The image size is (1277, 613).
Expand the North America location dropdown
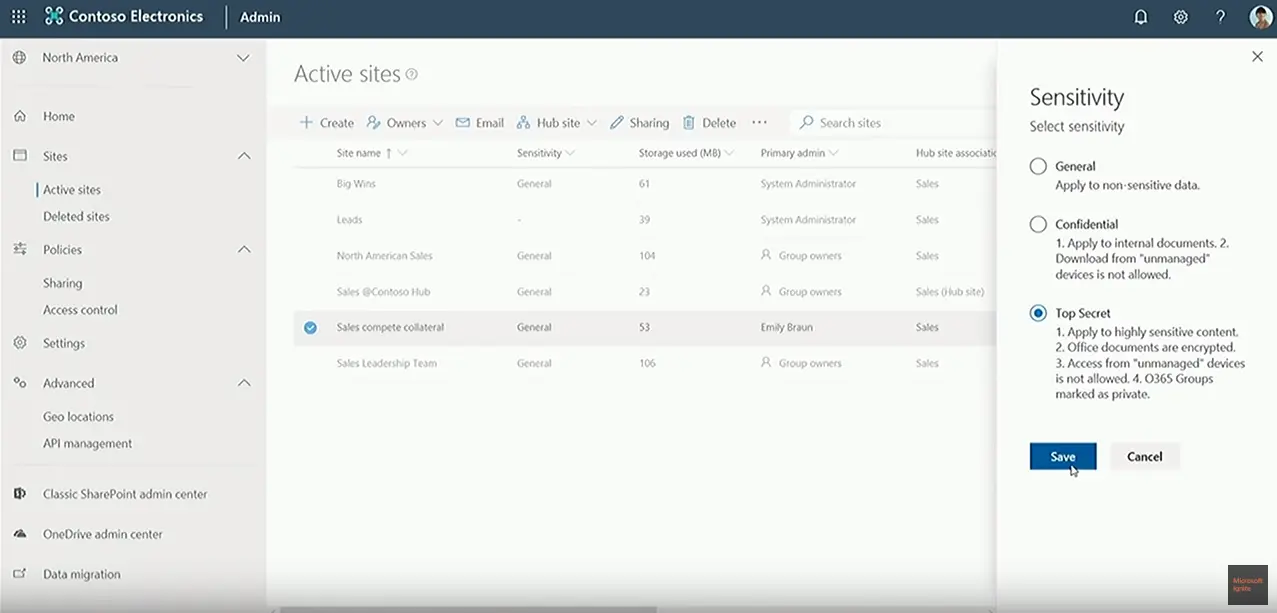pos(243,58)
